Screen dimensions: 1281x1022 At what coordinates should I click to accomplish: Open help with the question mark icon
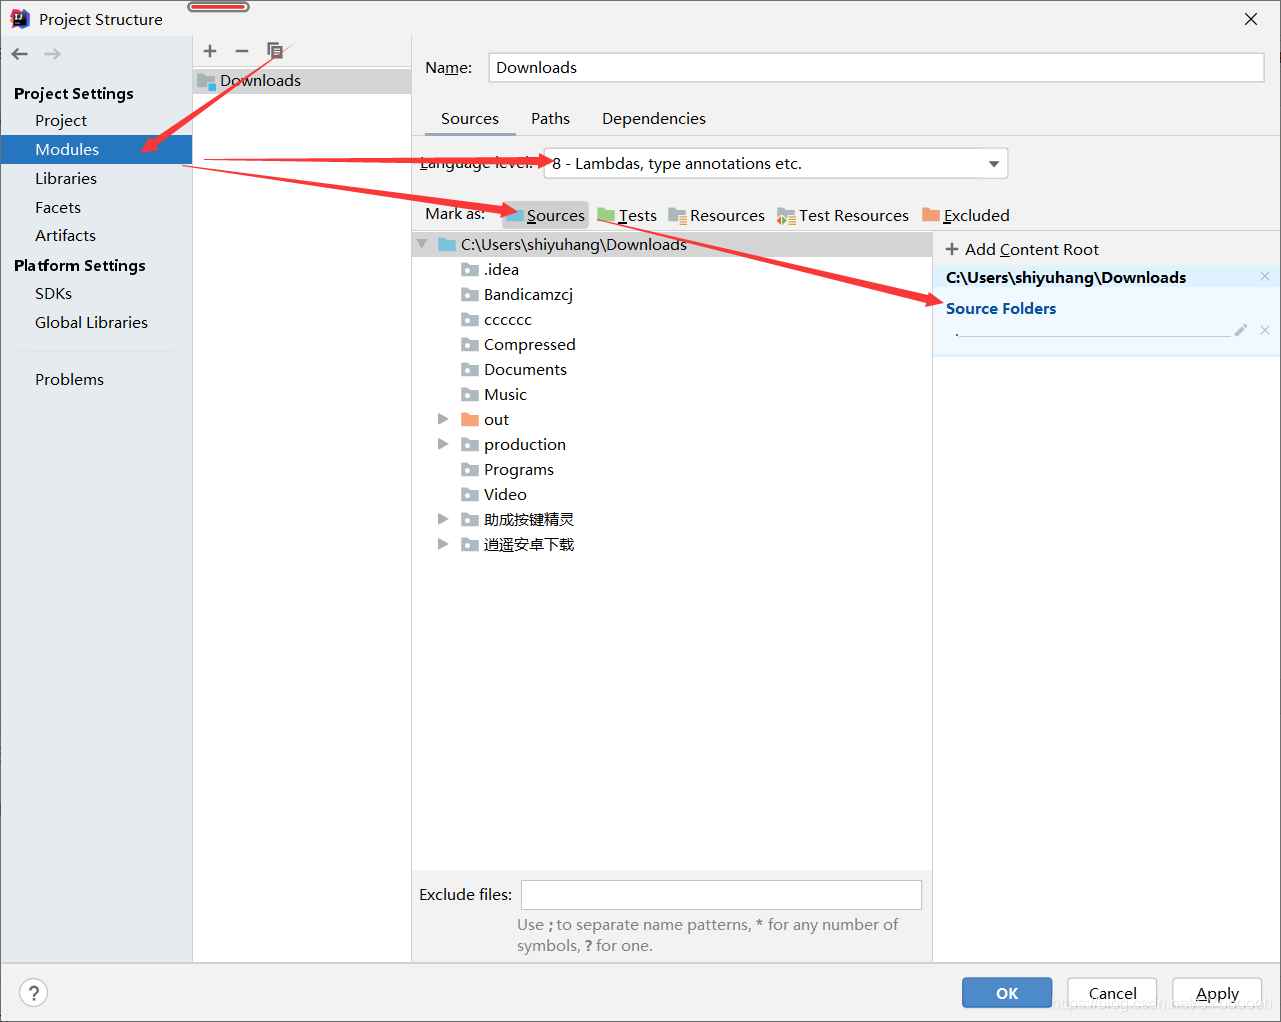[x=34, y=993]
